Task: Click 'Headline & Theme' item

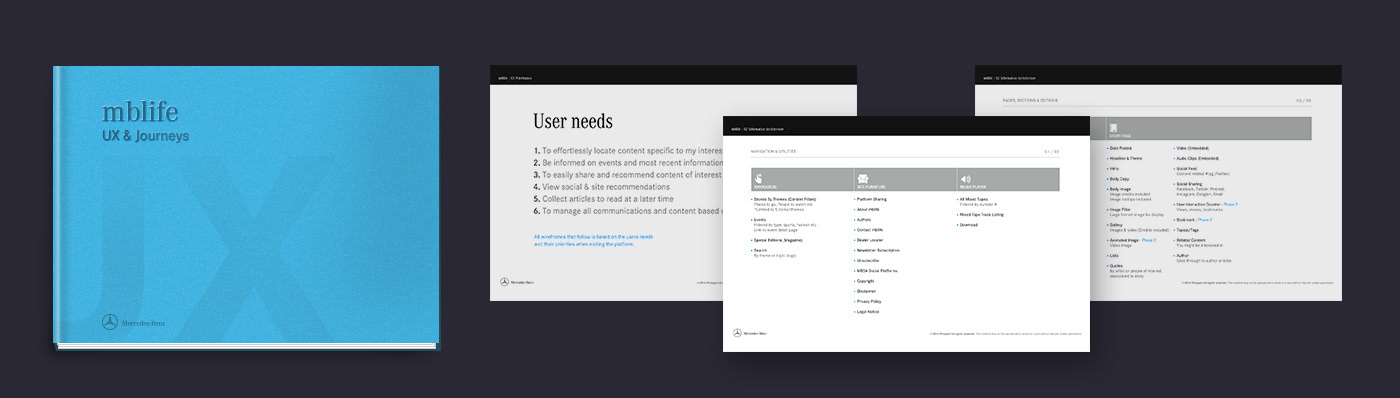Action: tap(1125, 158)
